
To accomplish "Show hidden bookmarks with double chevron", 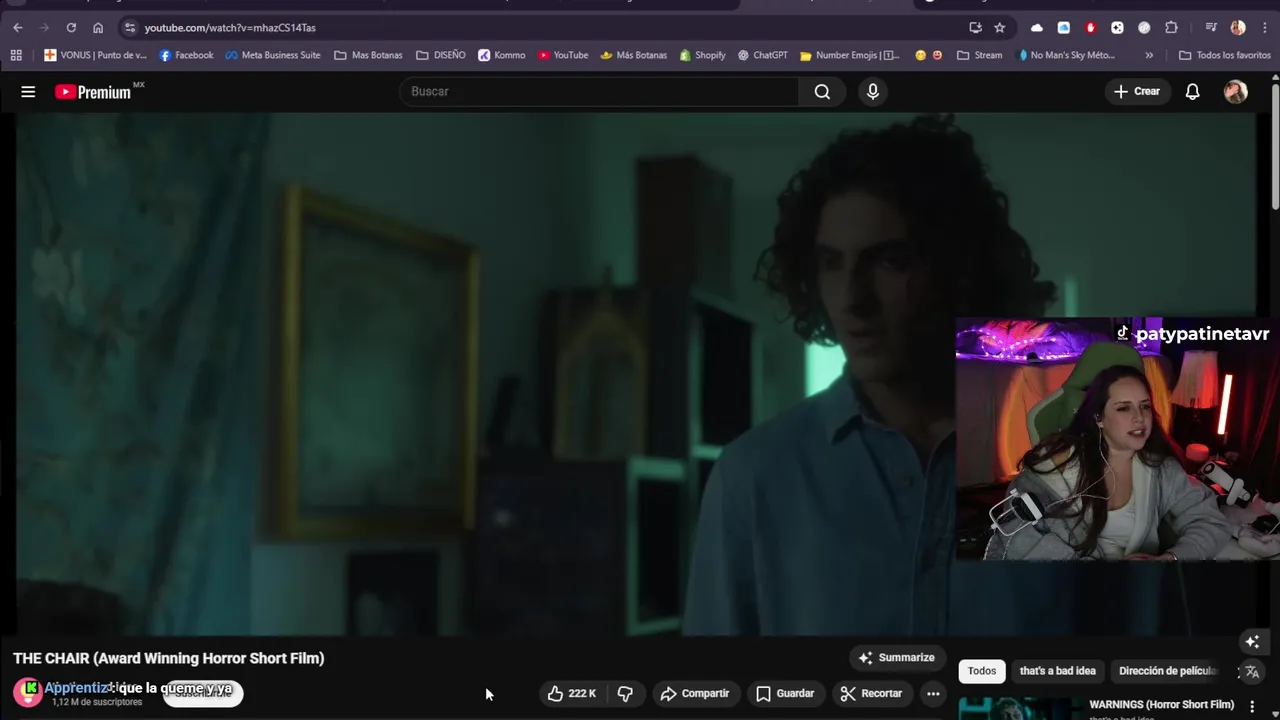I will click(x=1149, y=55).
